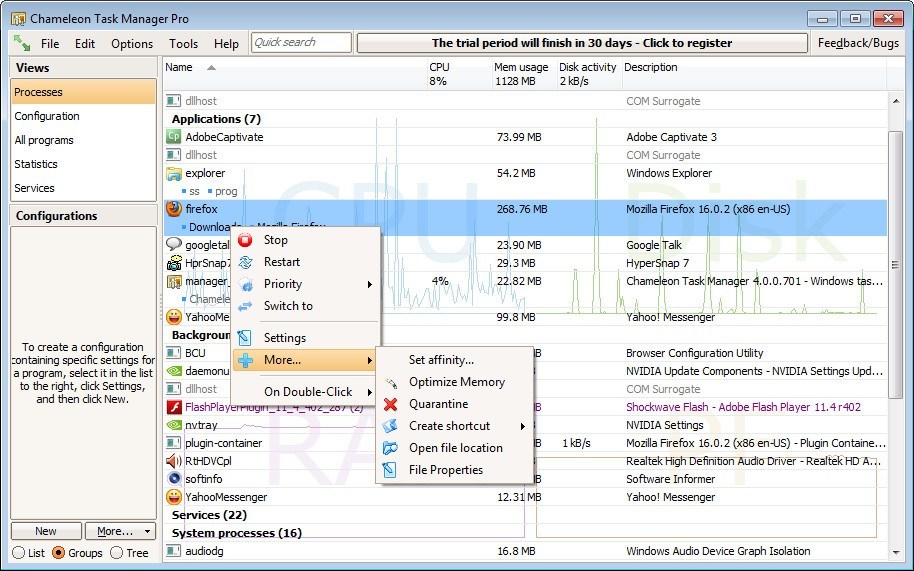Toggle sort arrow on Name column
This screenshot has height=571, width=914.
(x=211, y=68)
